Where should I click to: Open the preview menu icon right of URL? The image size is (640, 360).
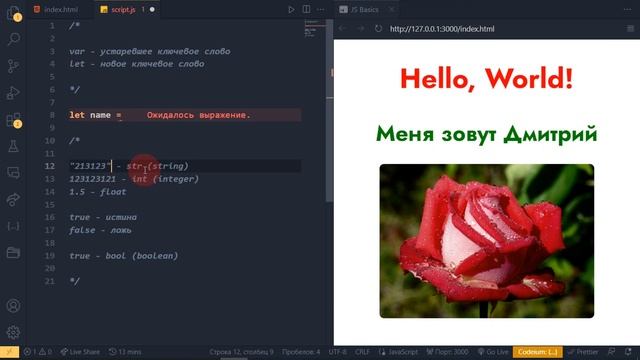[x=630, y=29]
